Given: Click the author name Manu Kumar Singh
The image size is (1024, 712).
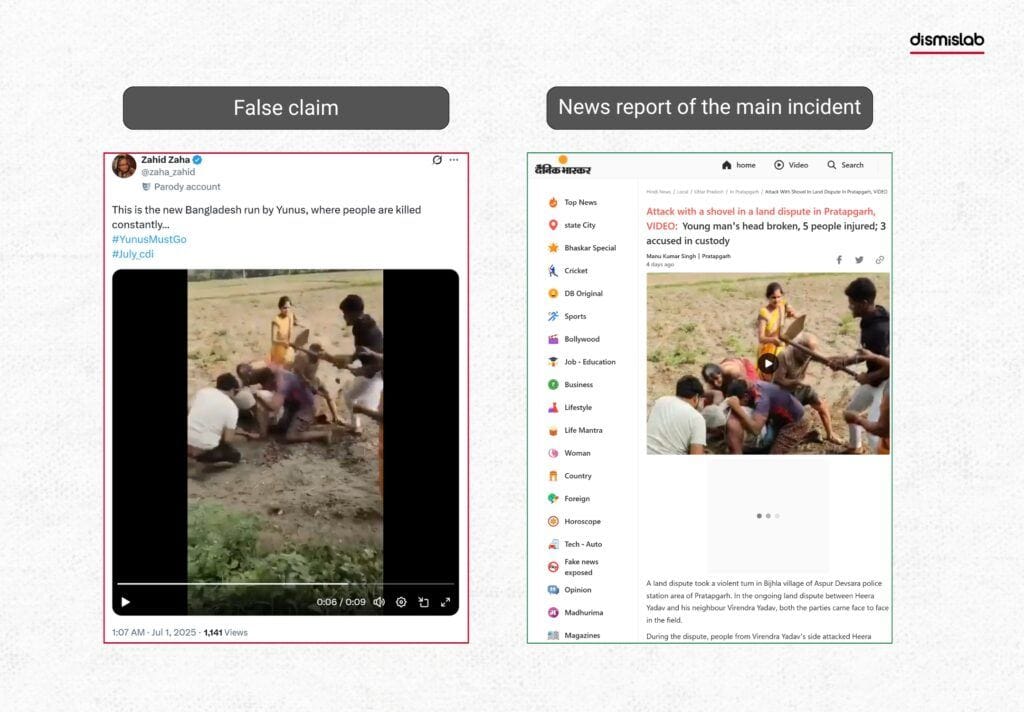Looking at the screenshot, I should coord(671,257).
